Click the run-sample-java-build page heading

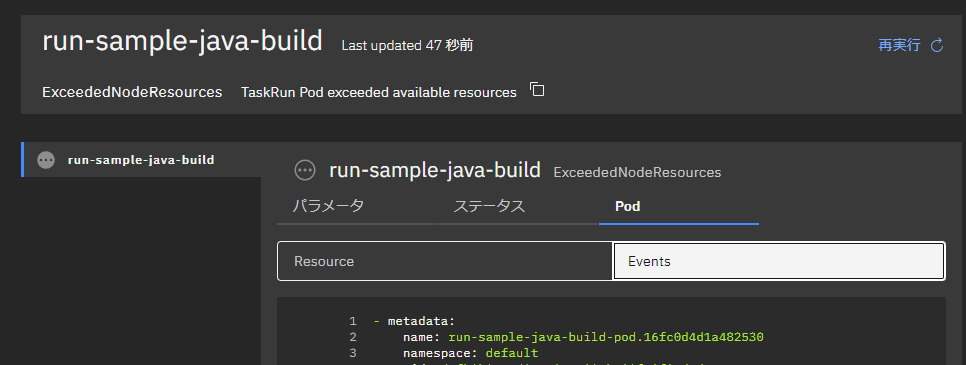(x=182, y=41)
